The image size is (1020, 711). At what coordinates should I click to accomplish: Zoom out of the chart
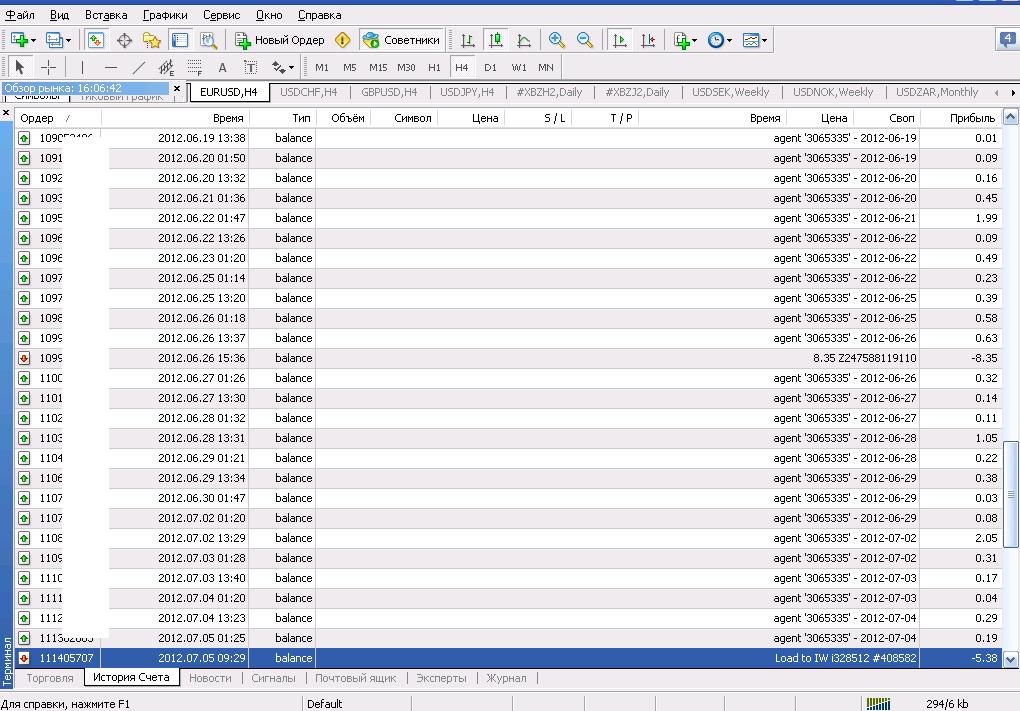[x=585, y=40]
